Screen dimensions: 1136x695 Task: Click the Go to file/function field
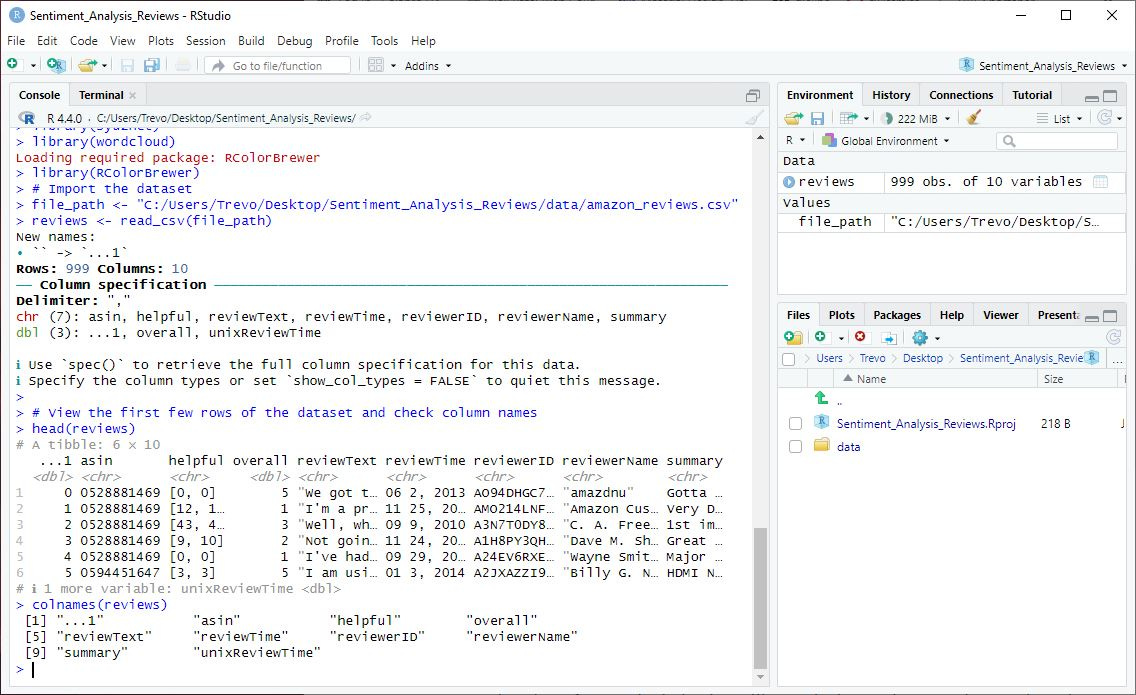tap(277, 66)
